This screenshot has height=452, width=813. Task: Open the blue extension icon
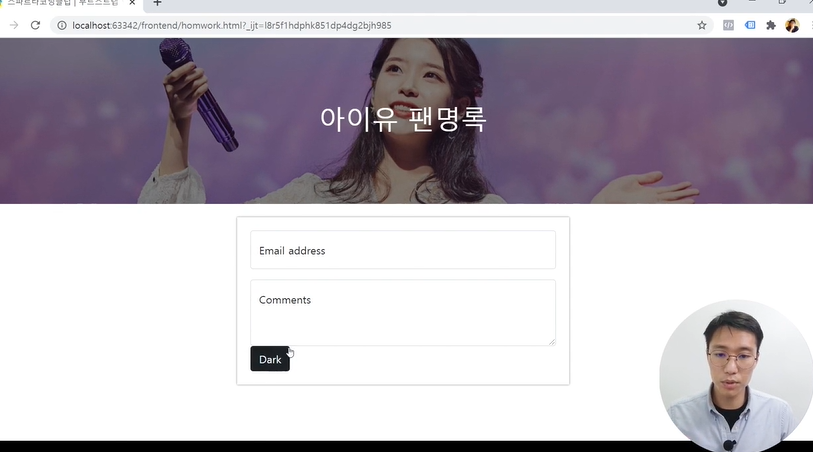point(750,25)
